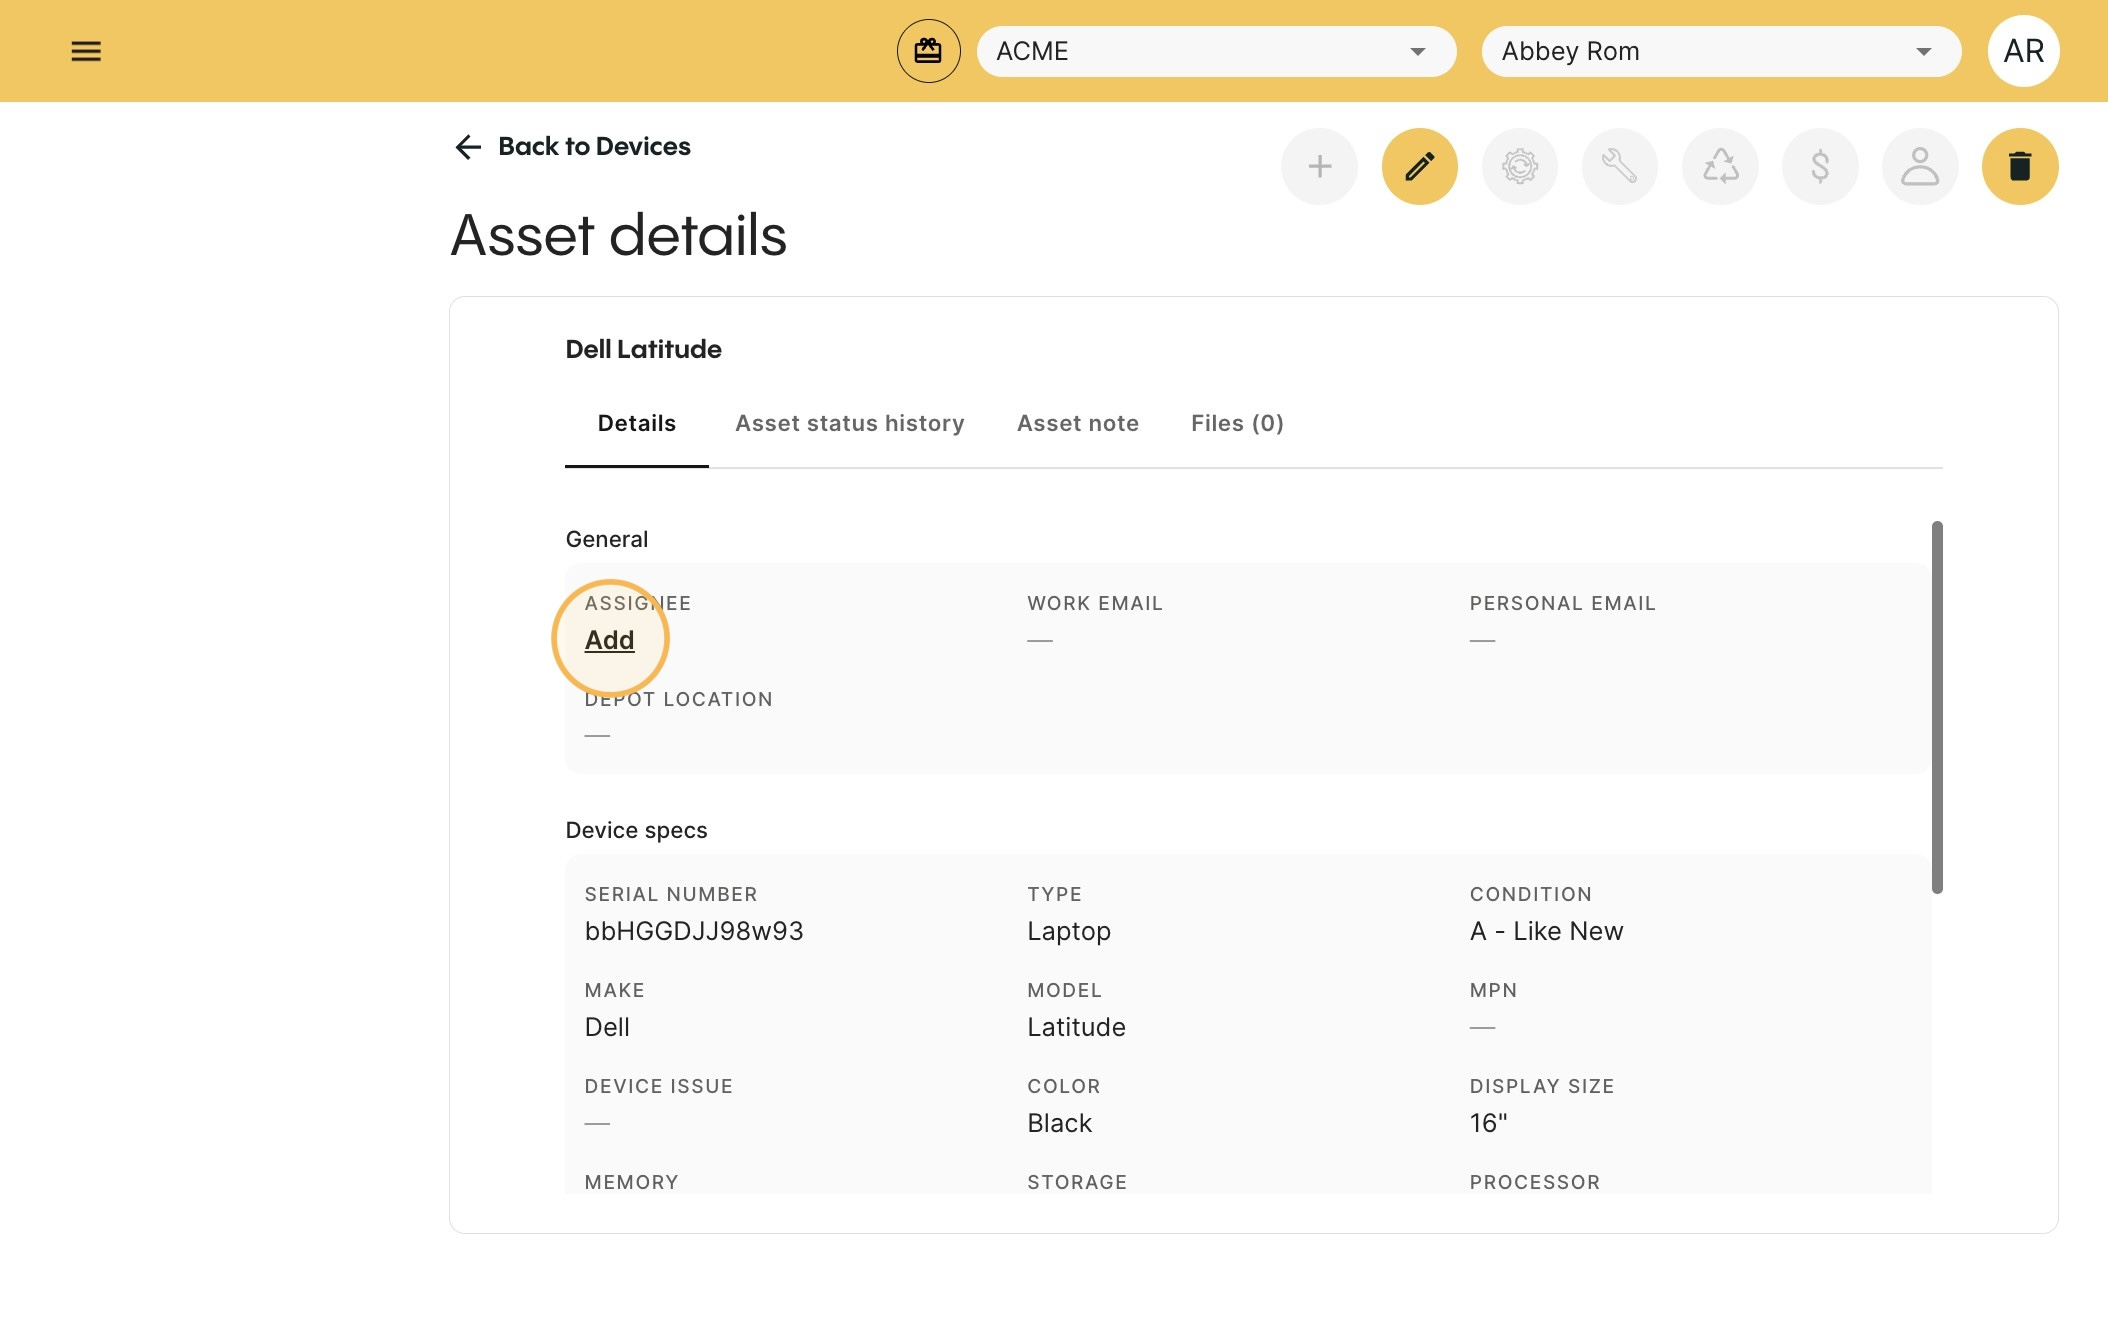2108x1324 pixels.
Task: Switch to the Asset status history tab
Action: point(849,423)
